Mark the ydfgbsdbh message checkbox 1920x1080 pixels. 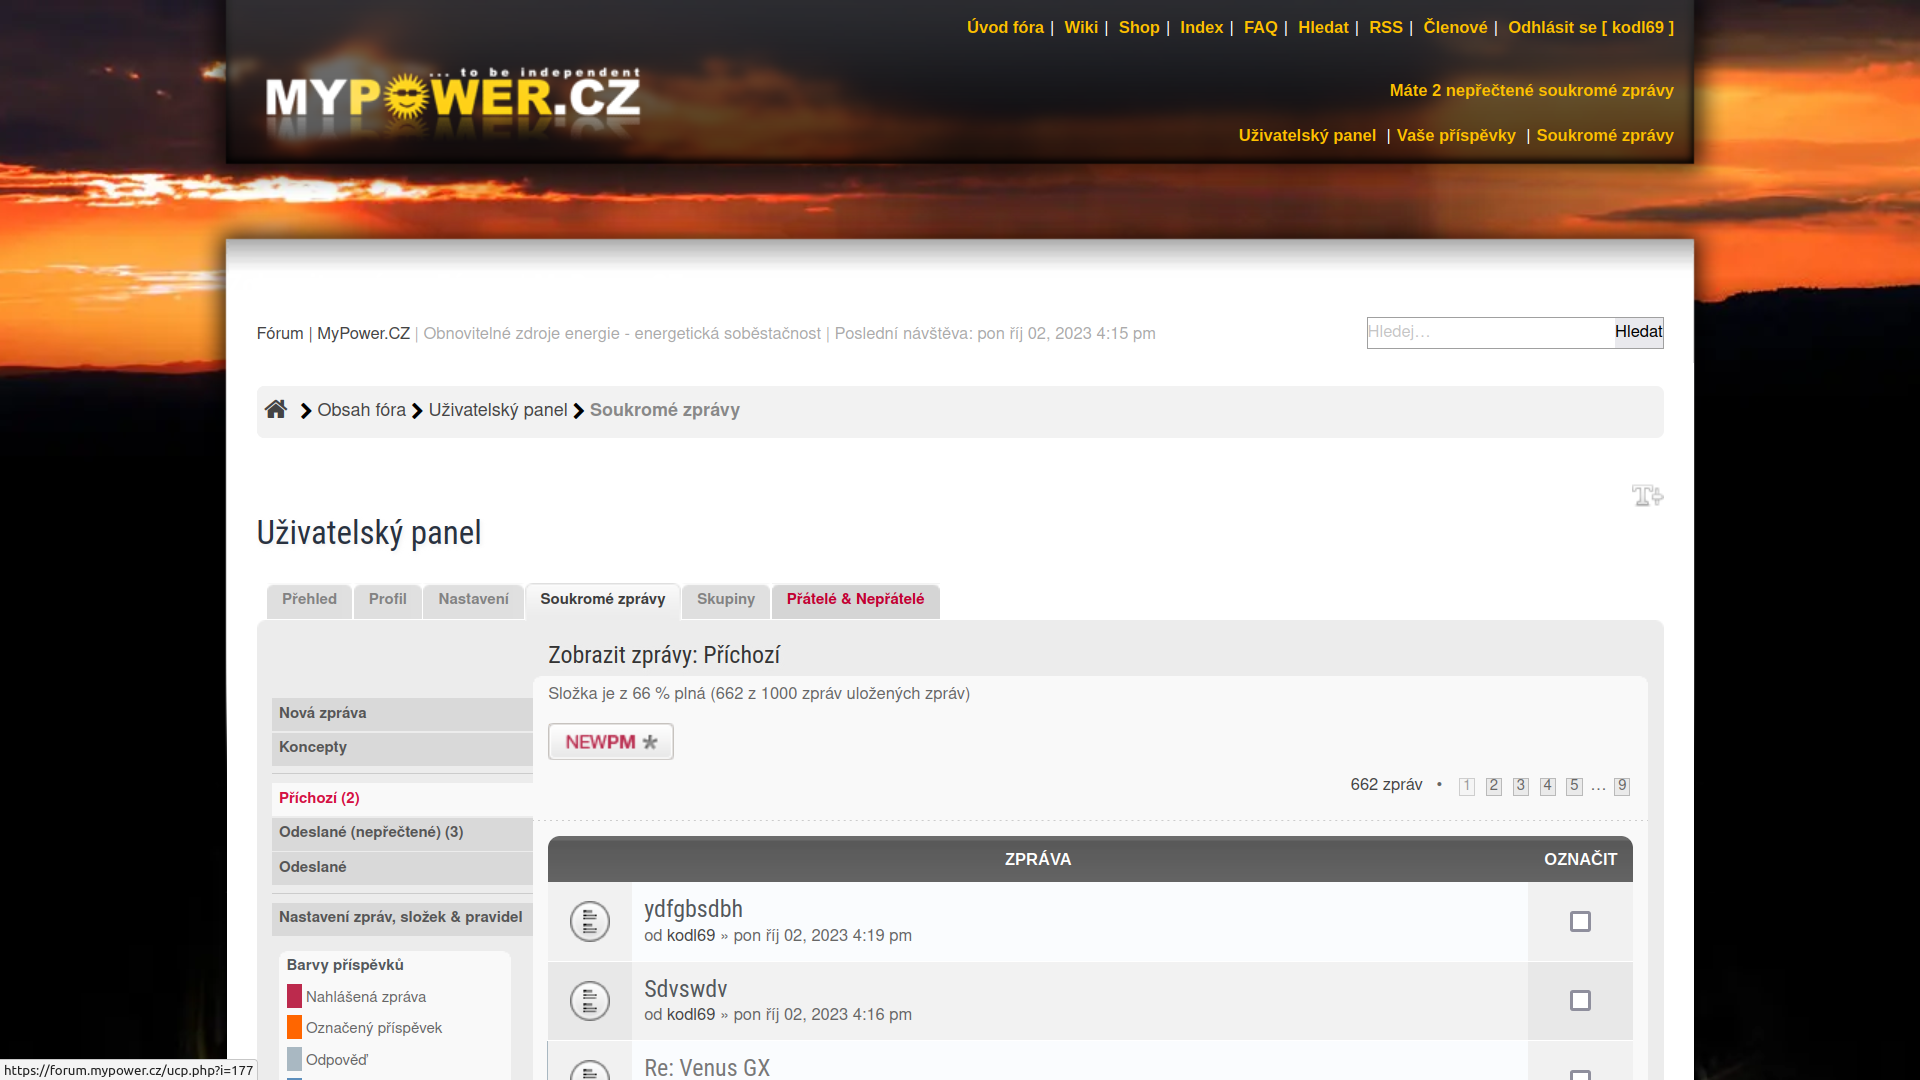pyautogui.click(x=1580, y=922)
